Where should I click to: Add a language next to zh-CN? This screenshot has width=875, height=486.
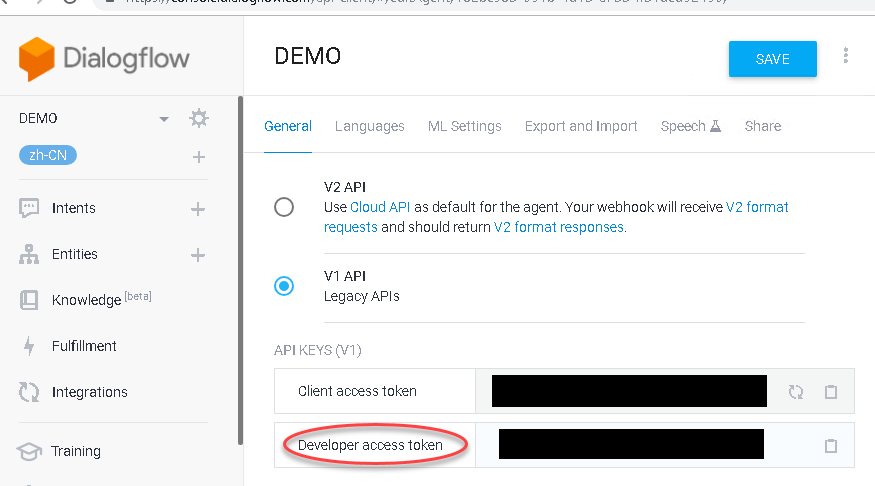coord(199,157)
